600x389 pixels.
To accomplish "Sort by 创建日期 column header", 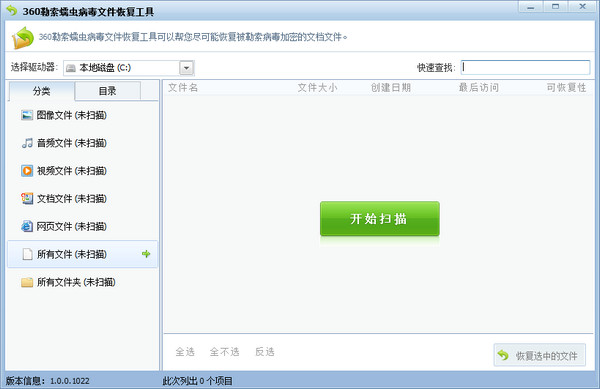I will tap(391, 88).
